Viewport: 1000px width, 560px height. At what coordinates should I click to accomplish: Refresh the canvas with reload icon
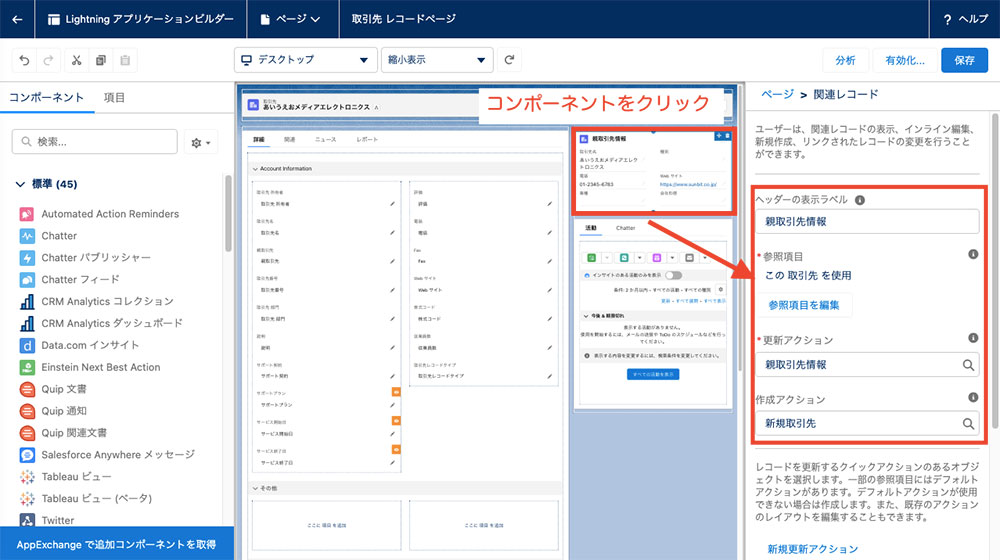pyautogui.click(x=509, y=60)
